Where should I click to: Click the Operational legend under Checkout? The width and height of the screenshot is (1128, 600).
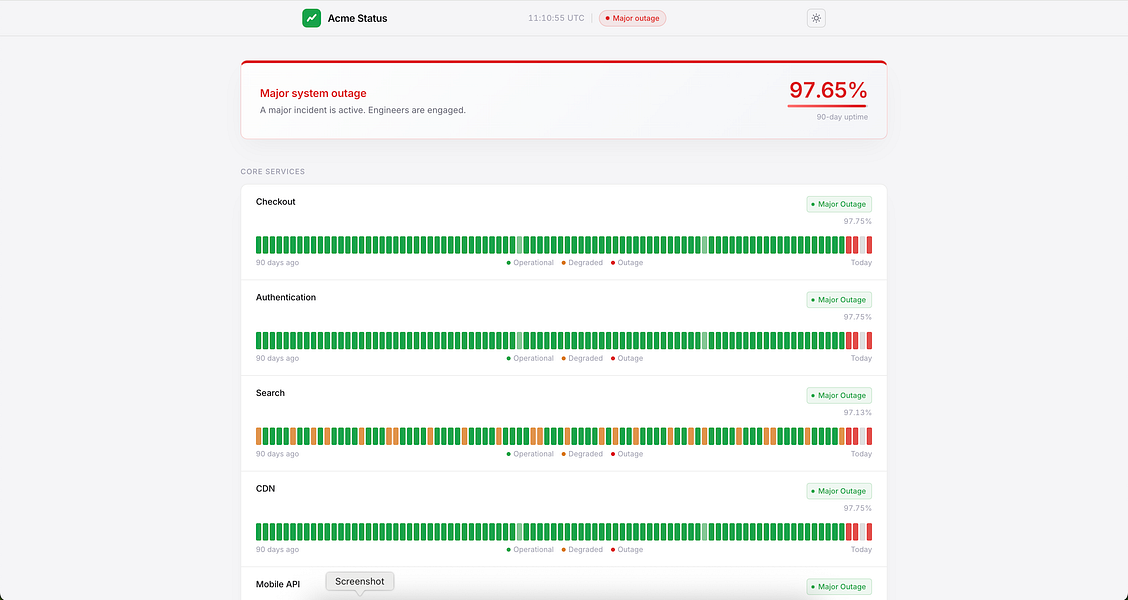(x=530, y=263)
